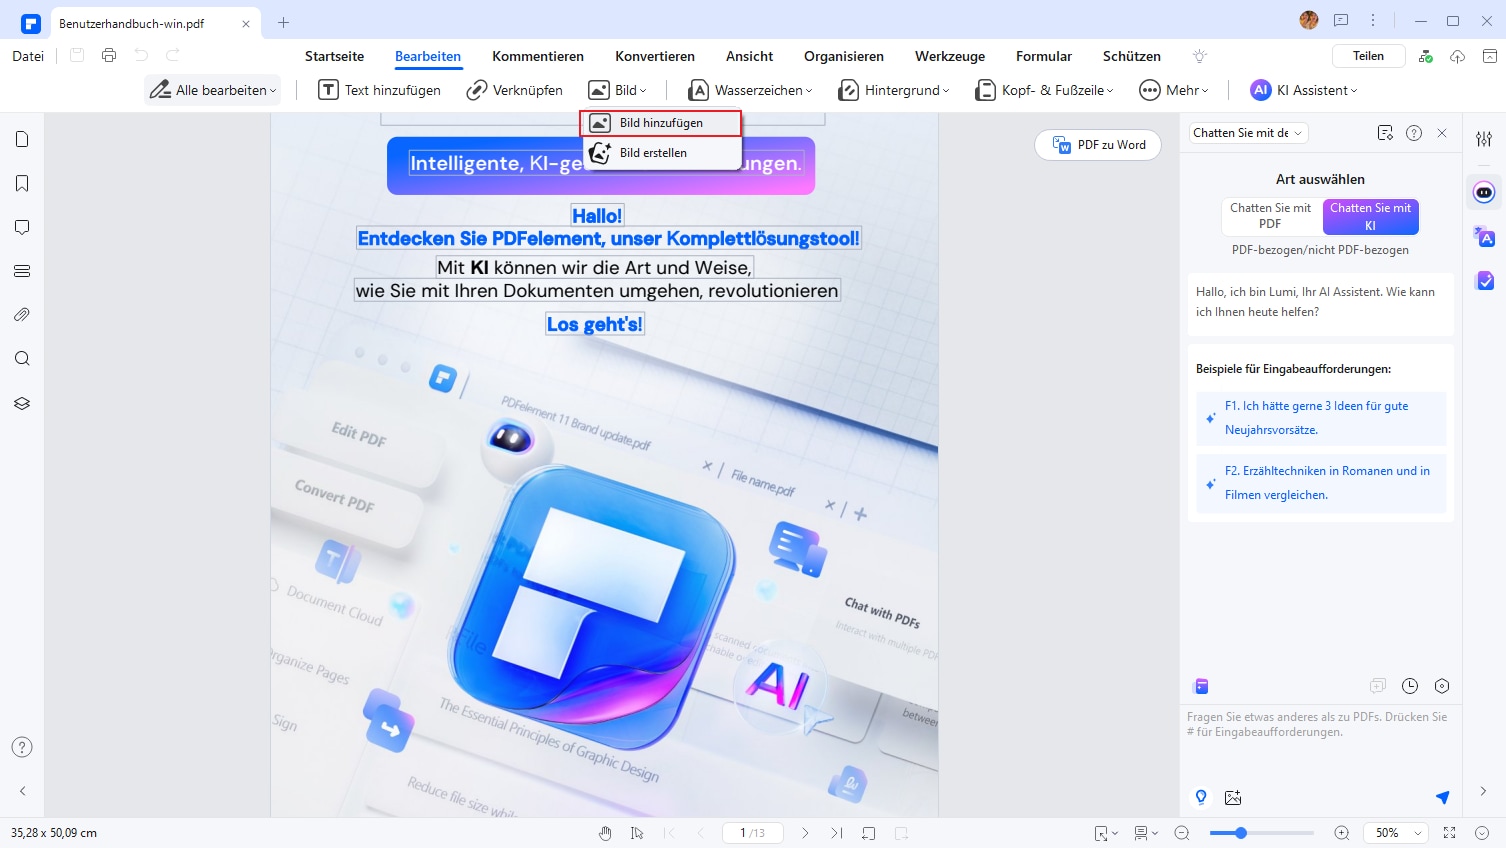The width and height of the screenshot is (1506, 848).
Task: Open the comments panel in left sidebar
Action: point(22,227)
